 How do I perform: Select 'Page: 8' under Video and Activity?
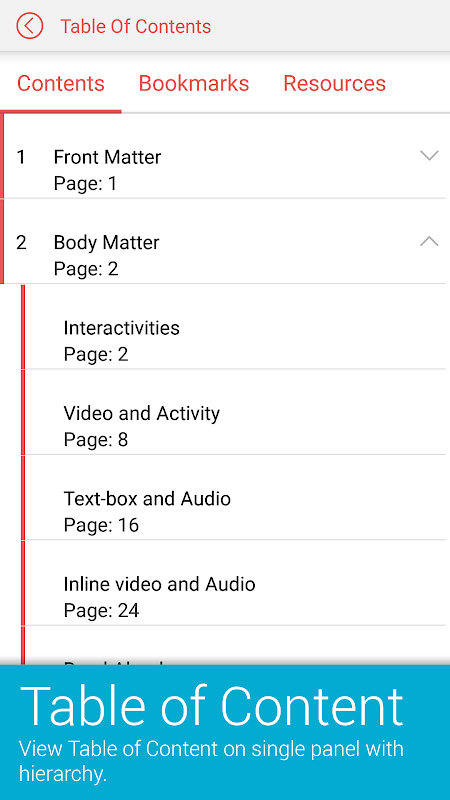pos(96,440)
